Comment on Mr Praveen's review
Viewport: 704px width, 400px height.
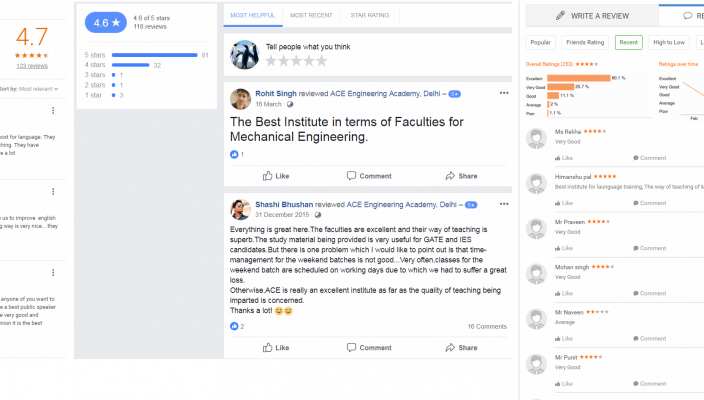(x=650, y=248)
